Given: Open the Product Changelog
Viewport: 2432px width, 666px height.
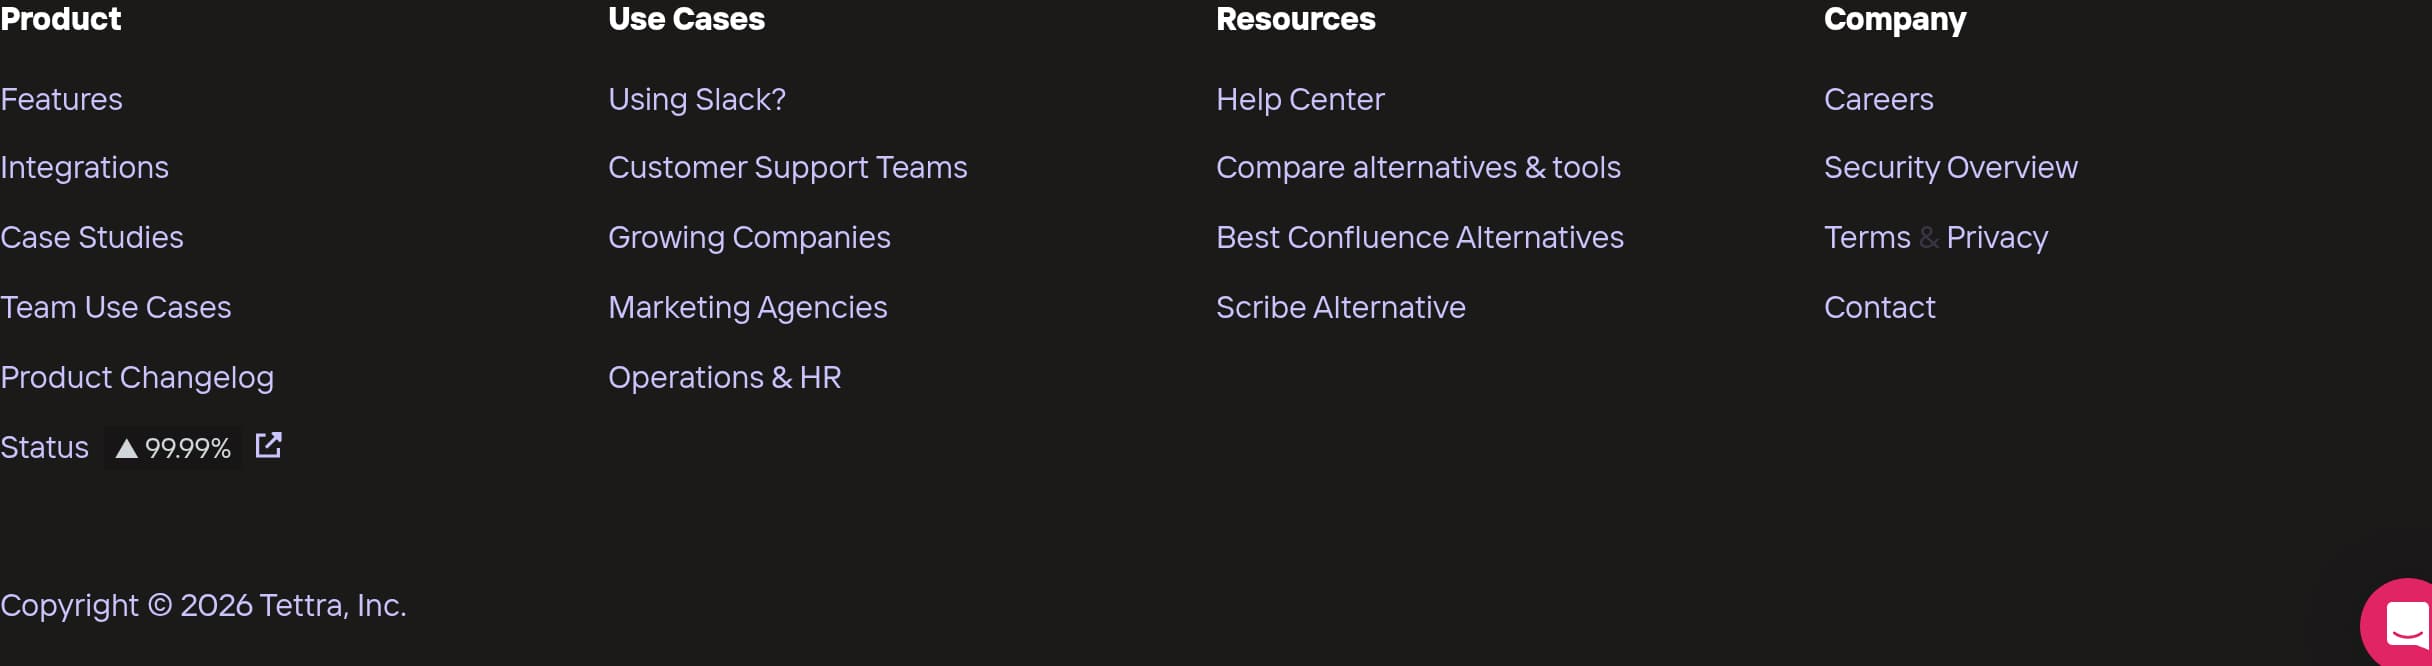Looking at the screenshot, I should point(137,377).
